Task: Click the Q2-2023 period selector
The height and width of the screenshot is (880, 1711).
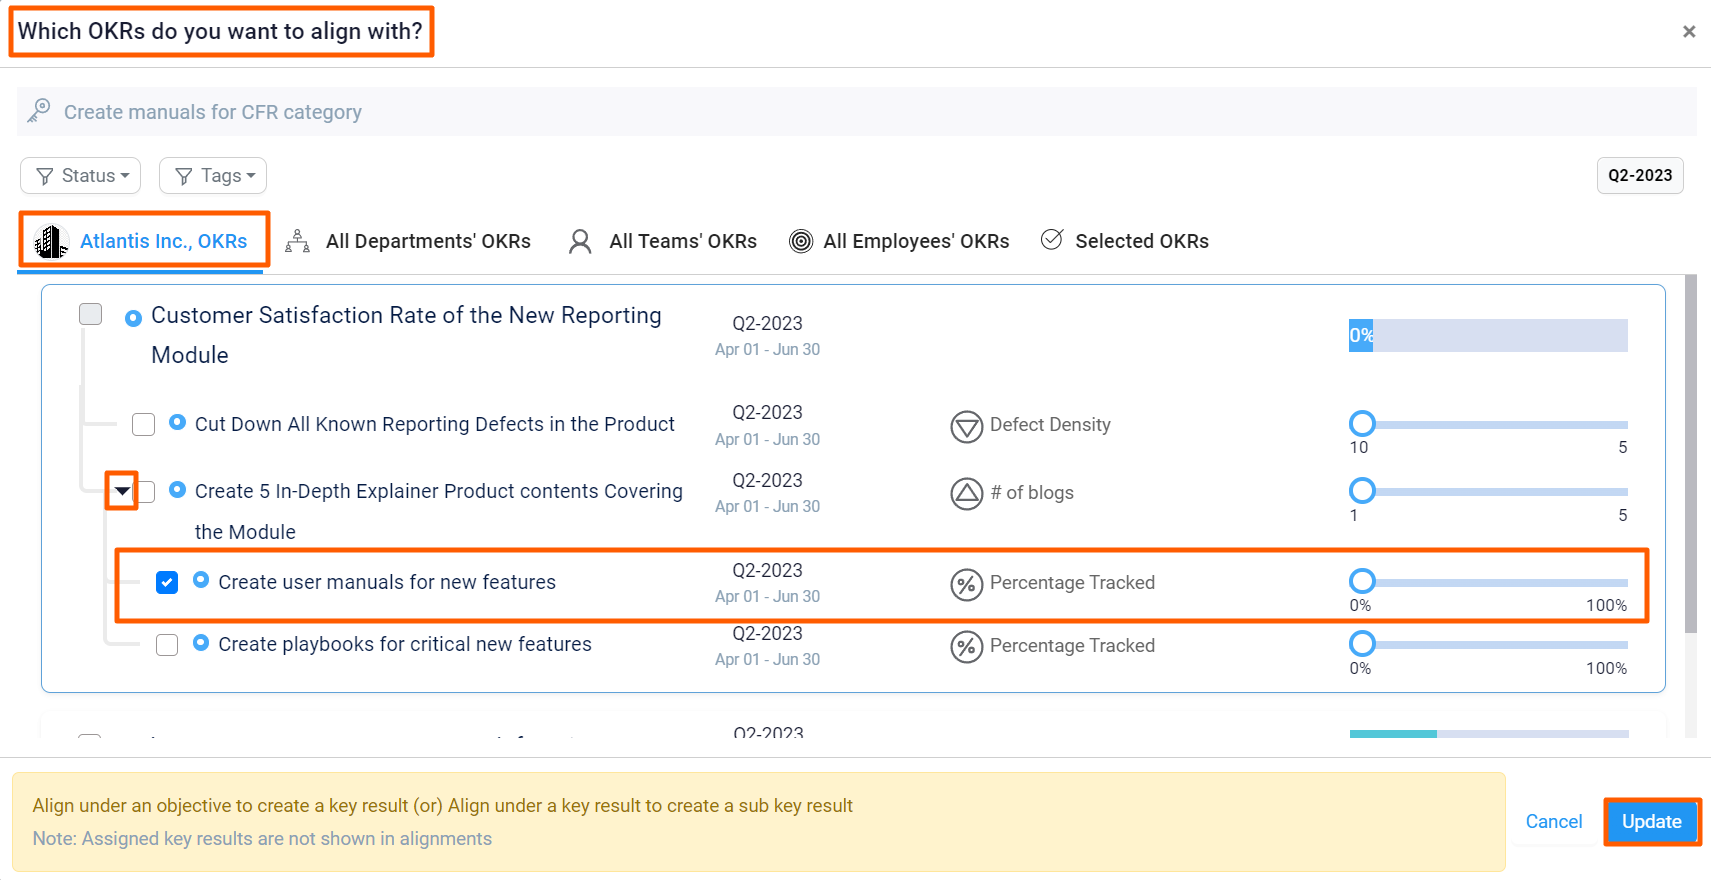Action: pos(1639,175)
